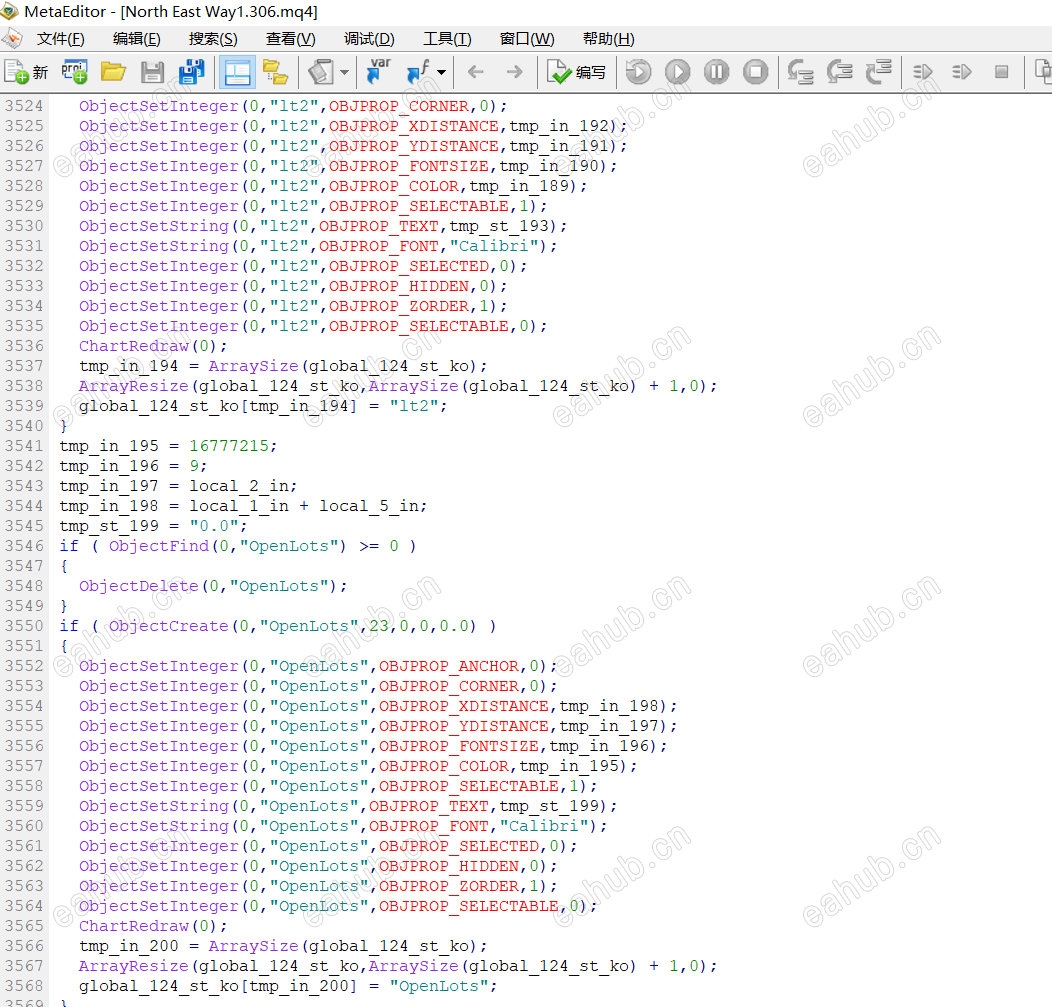Click the function list icon
Screen dimensions: 1052x1007
point(418,72)
